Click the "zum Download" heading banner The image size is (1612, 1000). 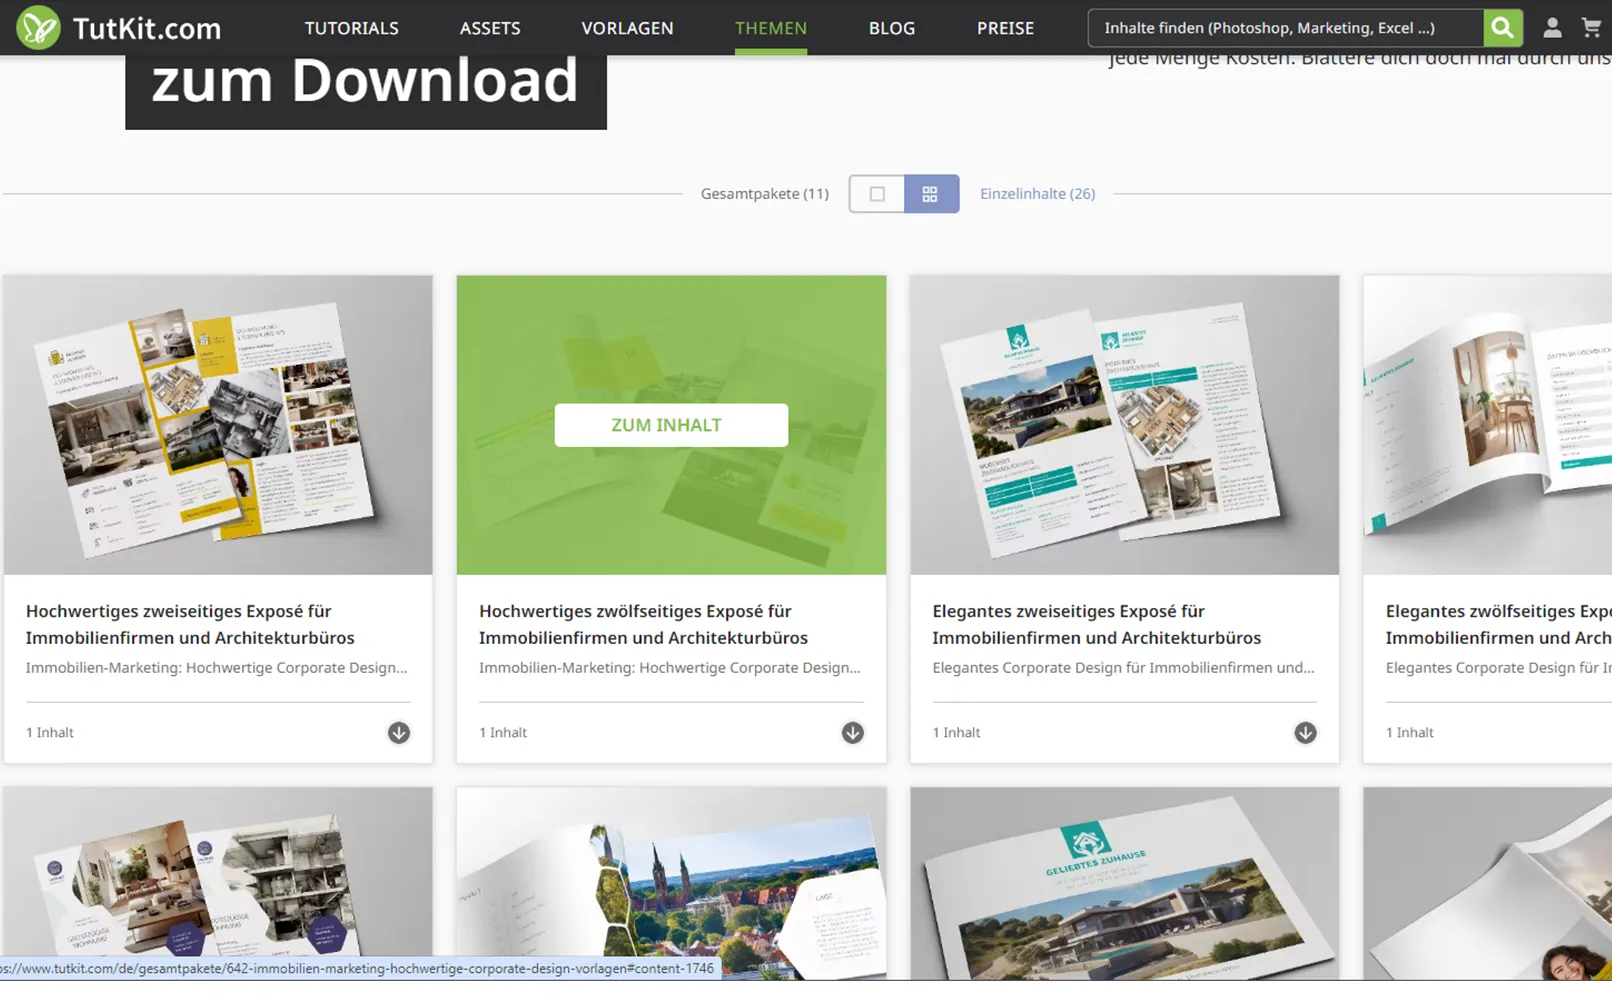point(366,91)
